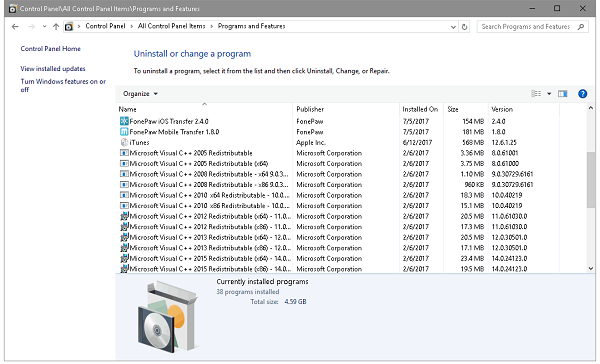Click Apple Inc. publisher cell
Viewport: 600px width, 364px height.
coord(311,142)
